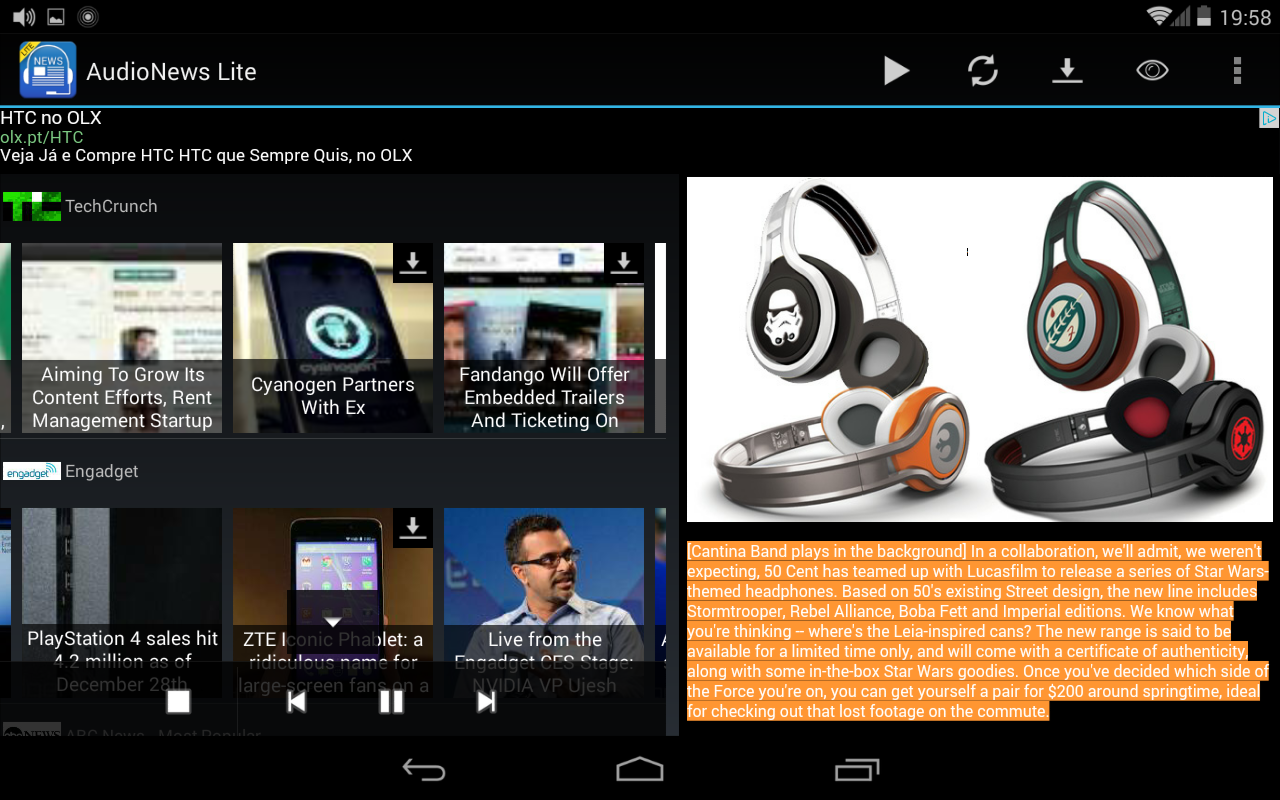Screen dimensions: 1280x800
Task: Open the ZTE Iconic Phablet article
Action: pos(333,603)
